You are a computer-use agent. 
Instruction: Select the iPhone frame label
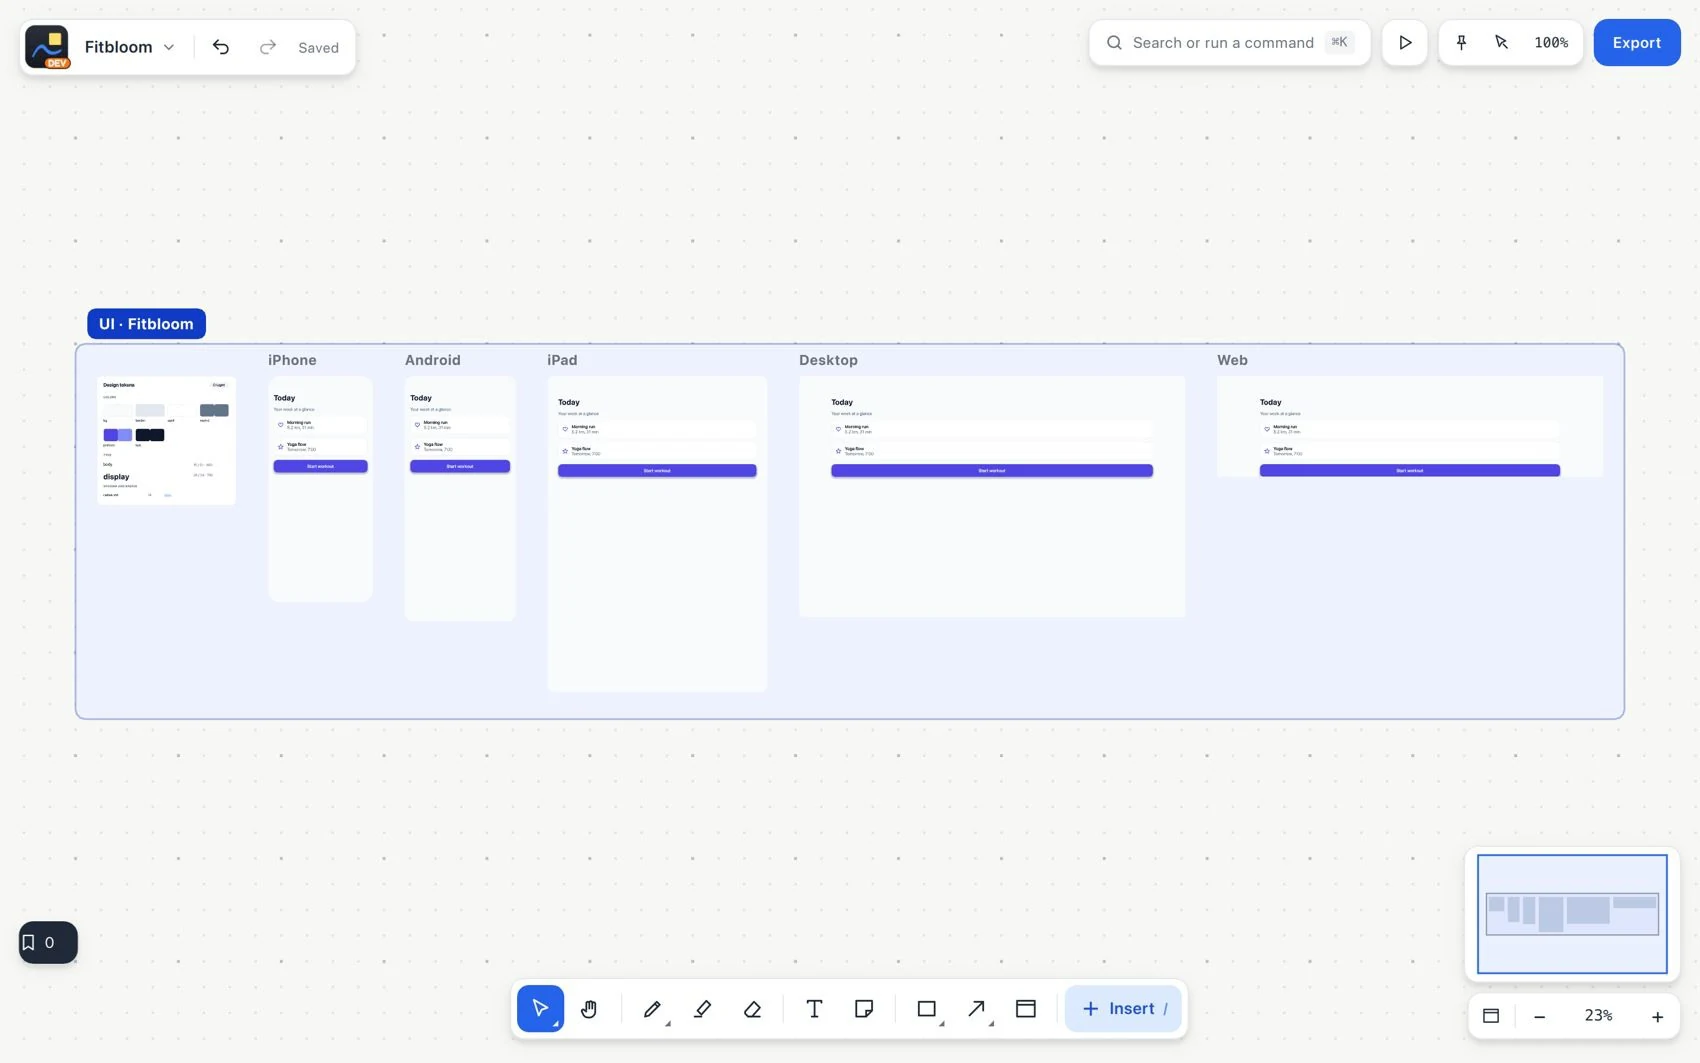coord(292,360)
